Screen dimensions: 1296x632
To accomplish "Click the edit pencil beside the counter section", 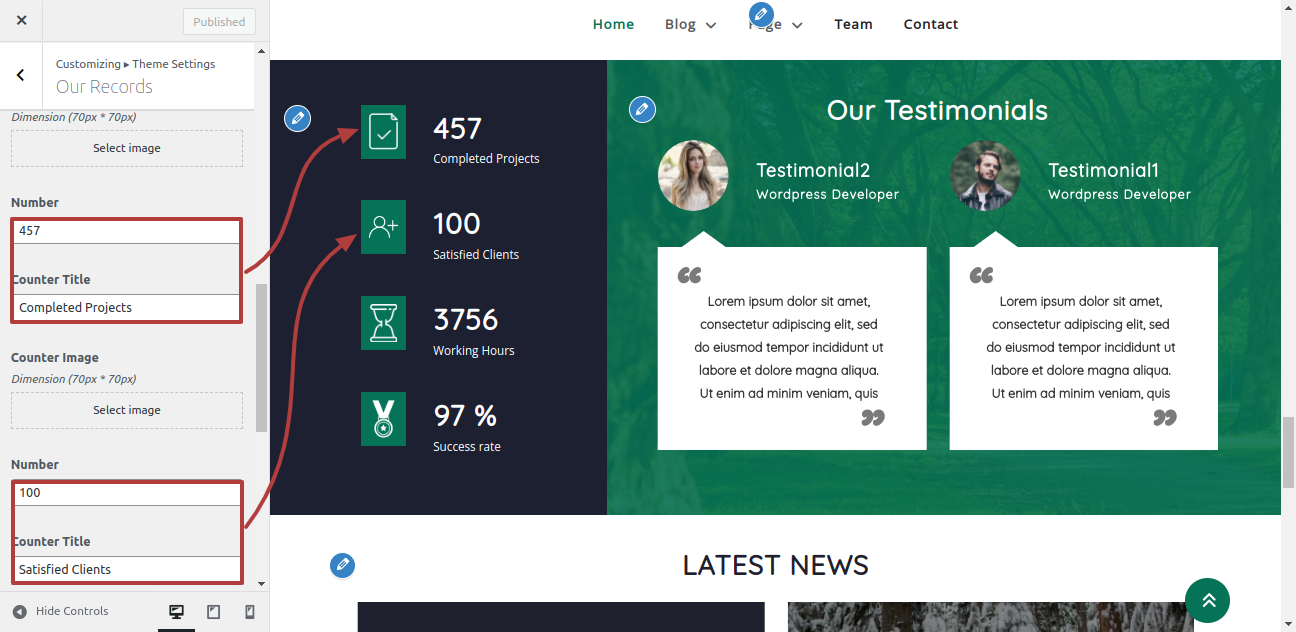I will [297, 119].
